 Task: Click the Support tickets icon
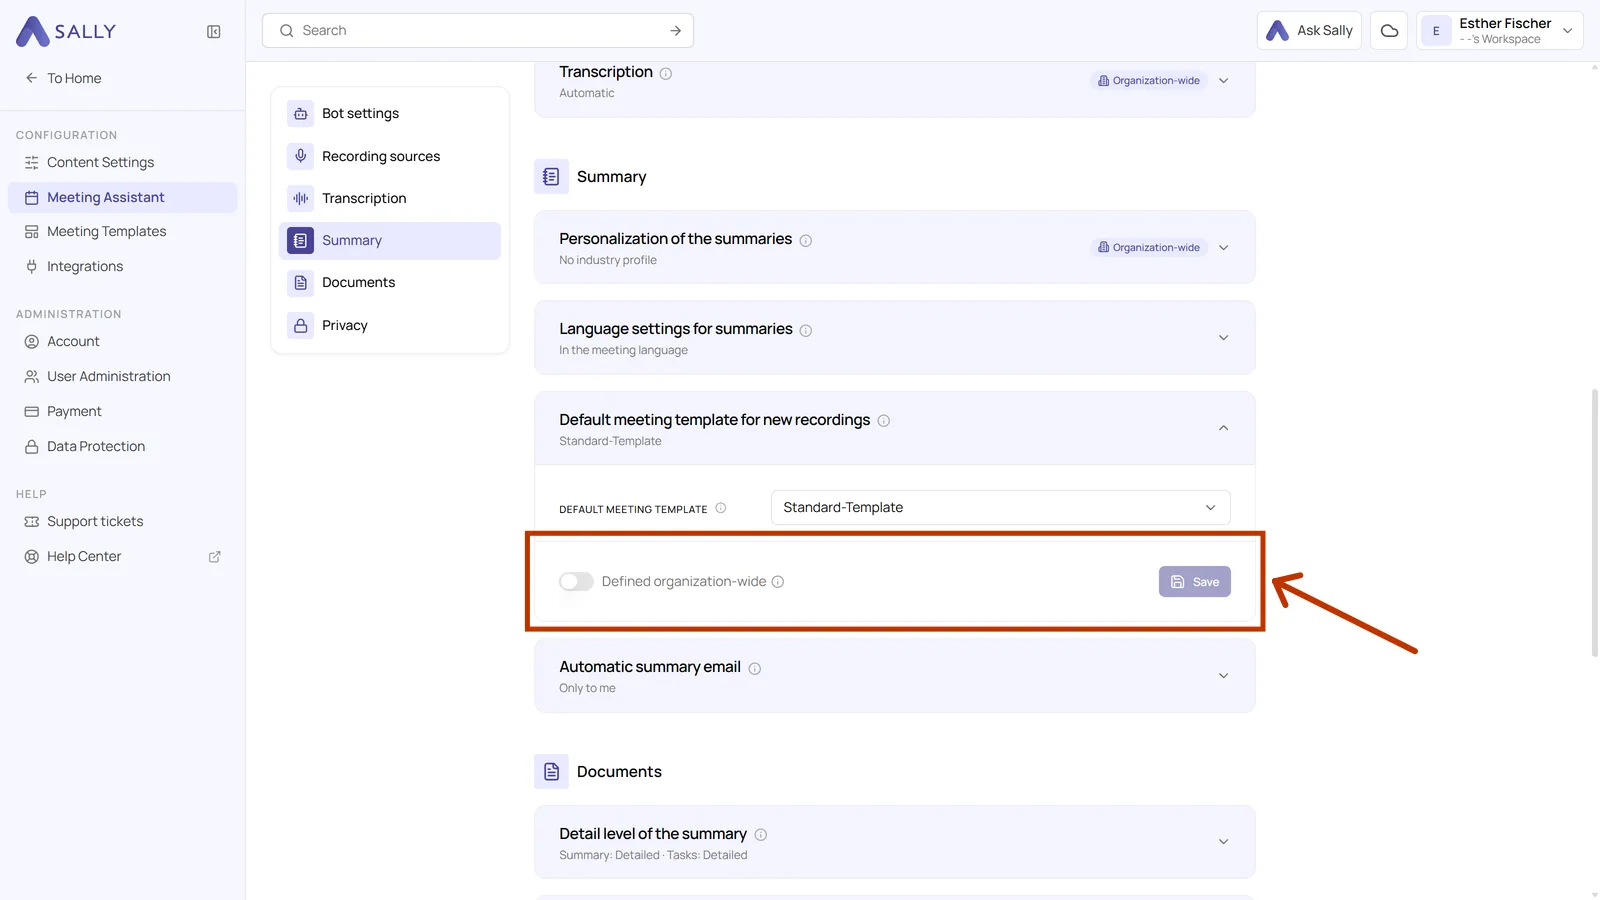[x=32, y=522]
